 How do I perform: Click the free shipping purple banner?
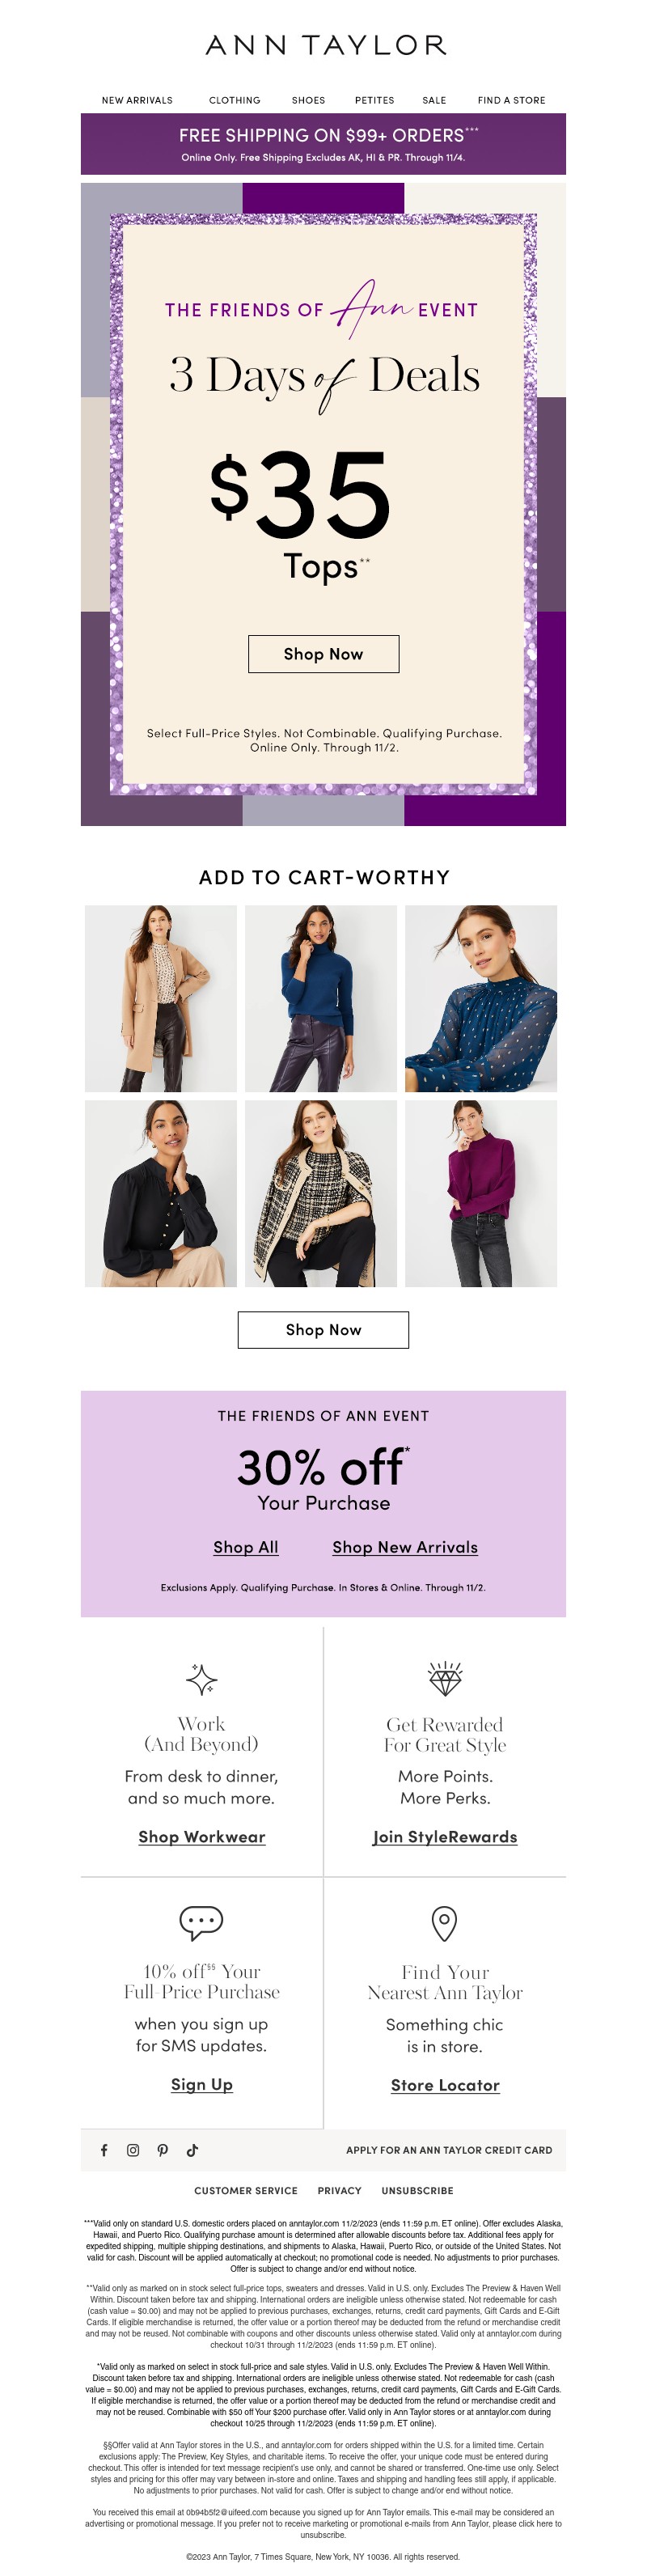[323, 144]
